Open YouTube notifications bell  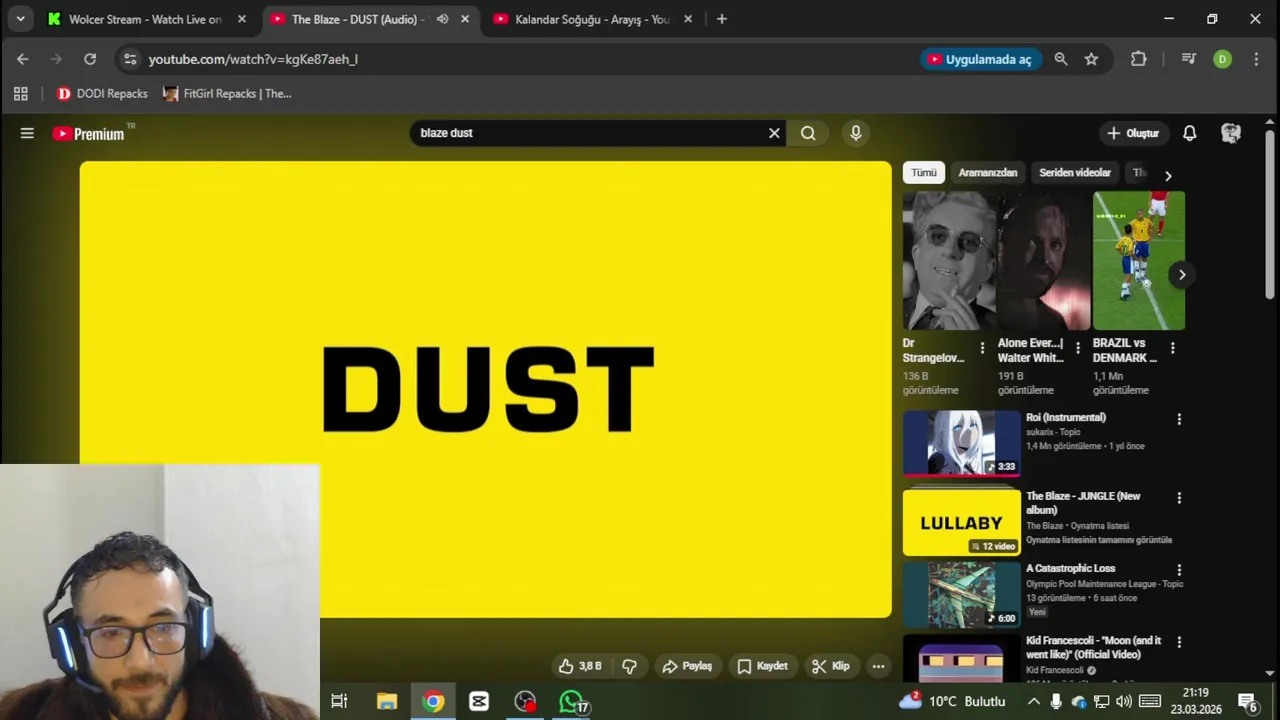click(1190, 133)
